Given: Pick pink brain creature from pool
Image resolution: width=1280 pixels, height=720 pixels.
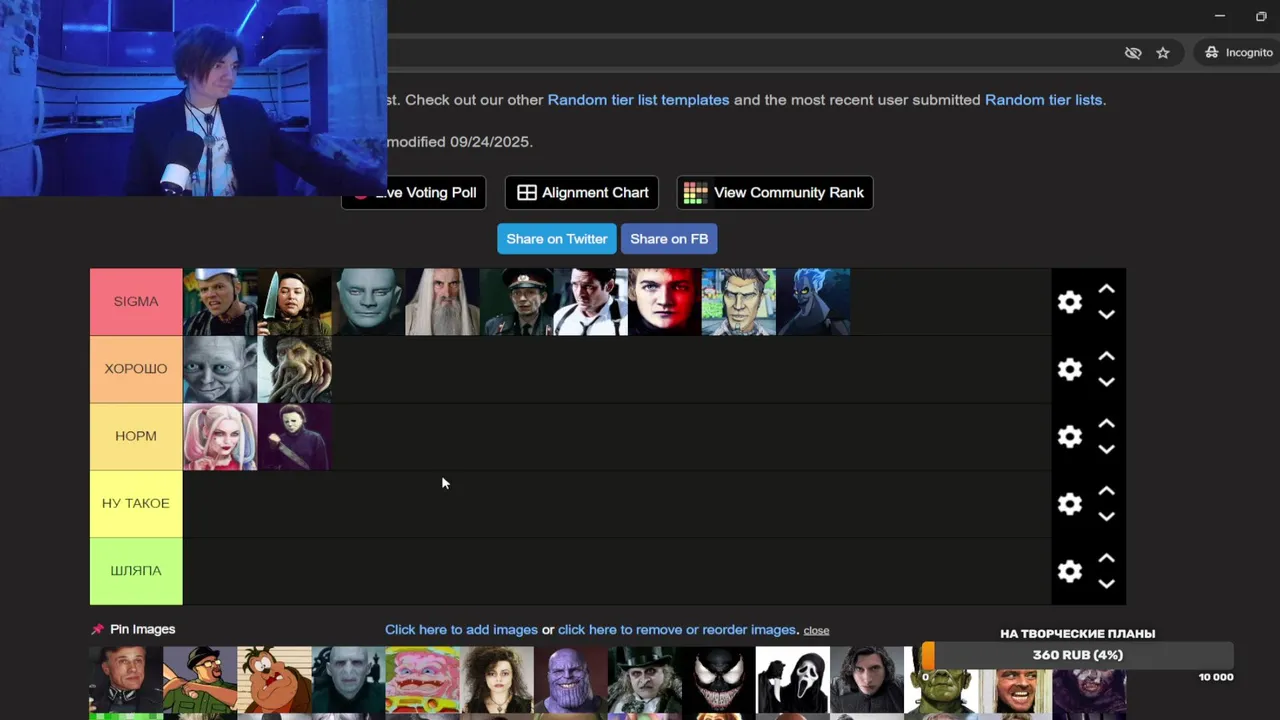Looking at the screenshot, I should coord(422,679).
